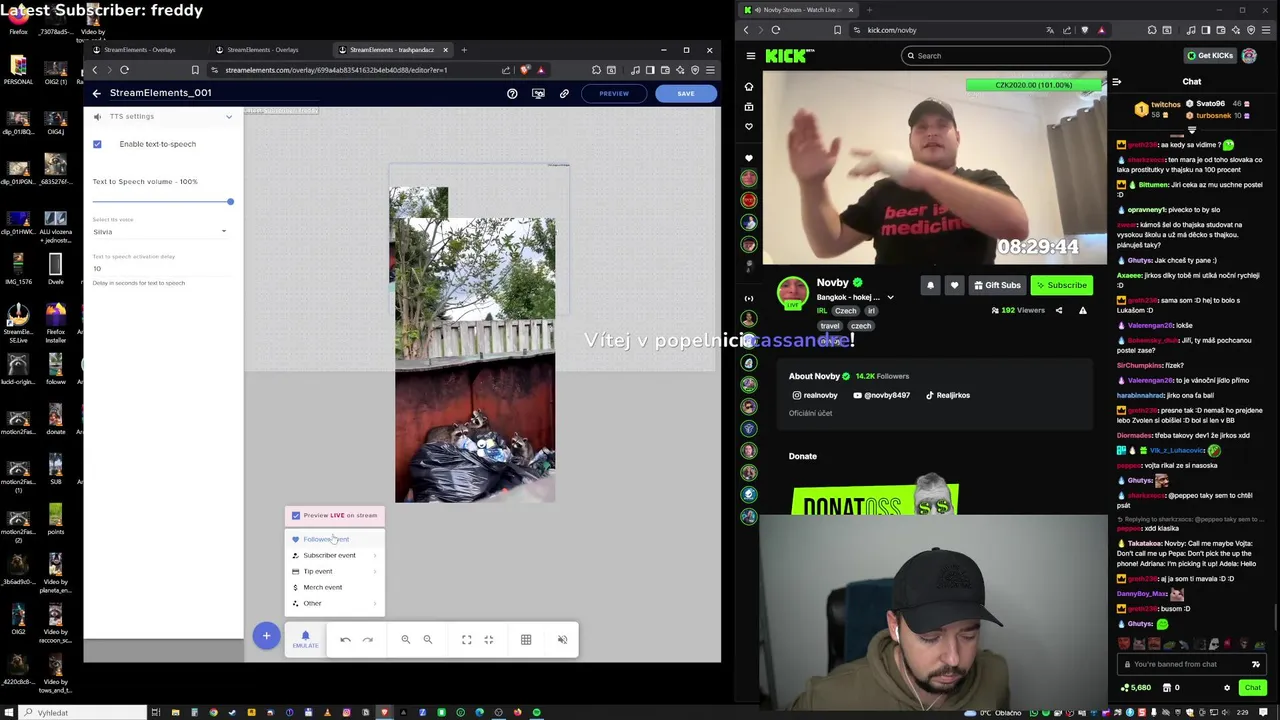Click the share icon beside Viewers
Viewport: 1280px width, 720px height.
coord(1059,311)
